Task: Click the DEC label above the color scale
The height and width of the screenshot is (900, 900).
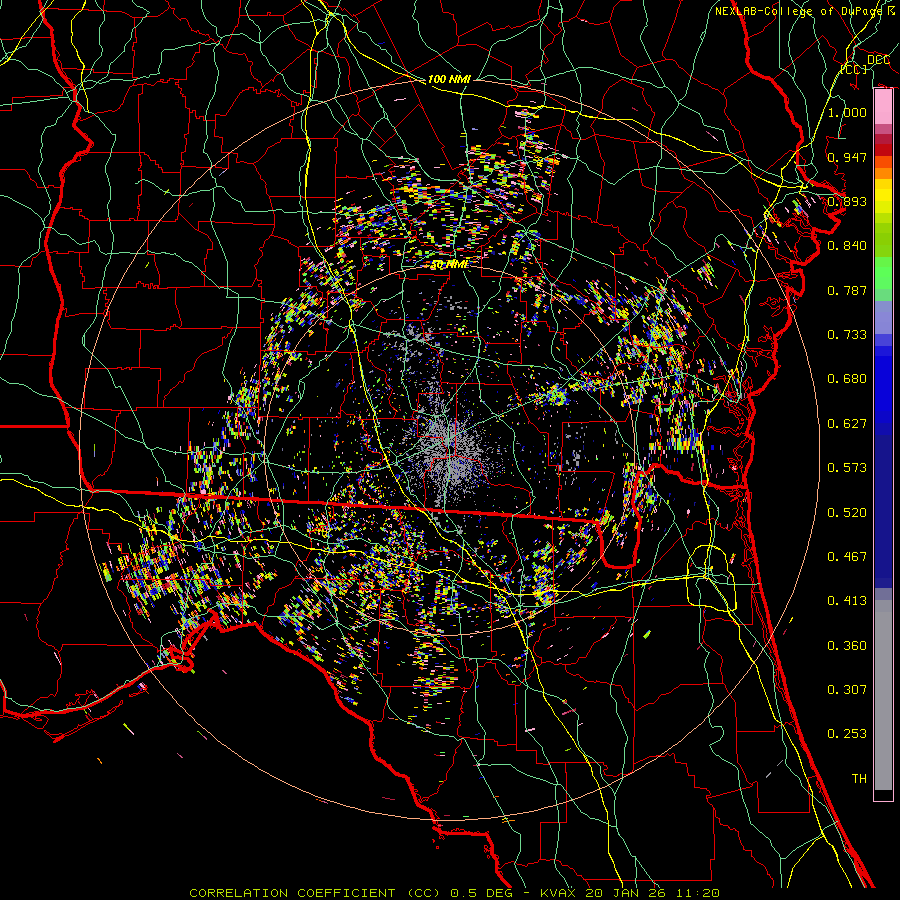Action: point(878,60)
